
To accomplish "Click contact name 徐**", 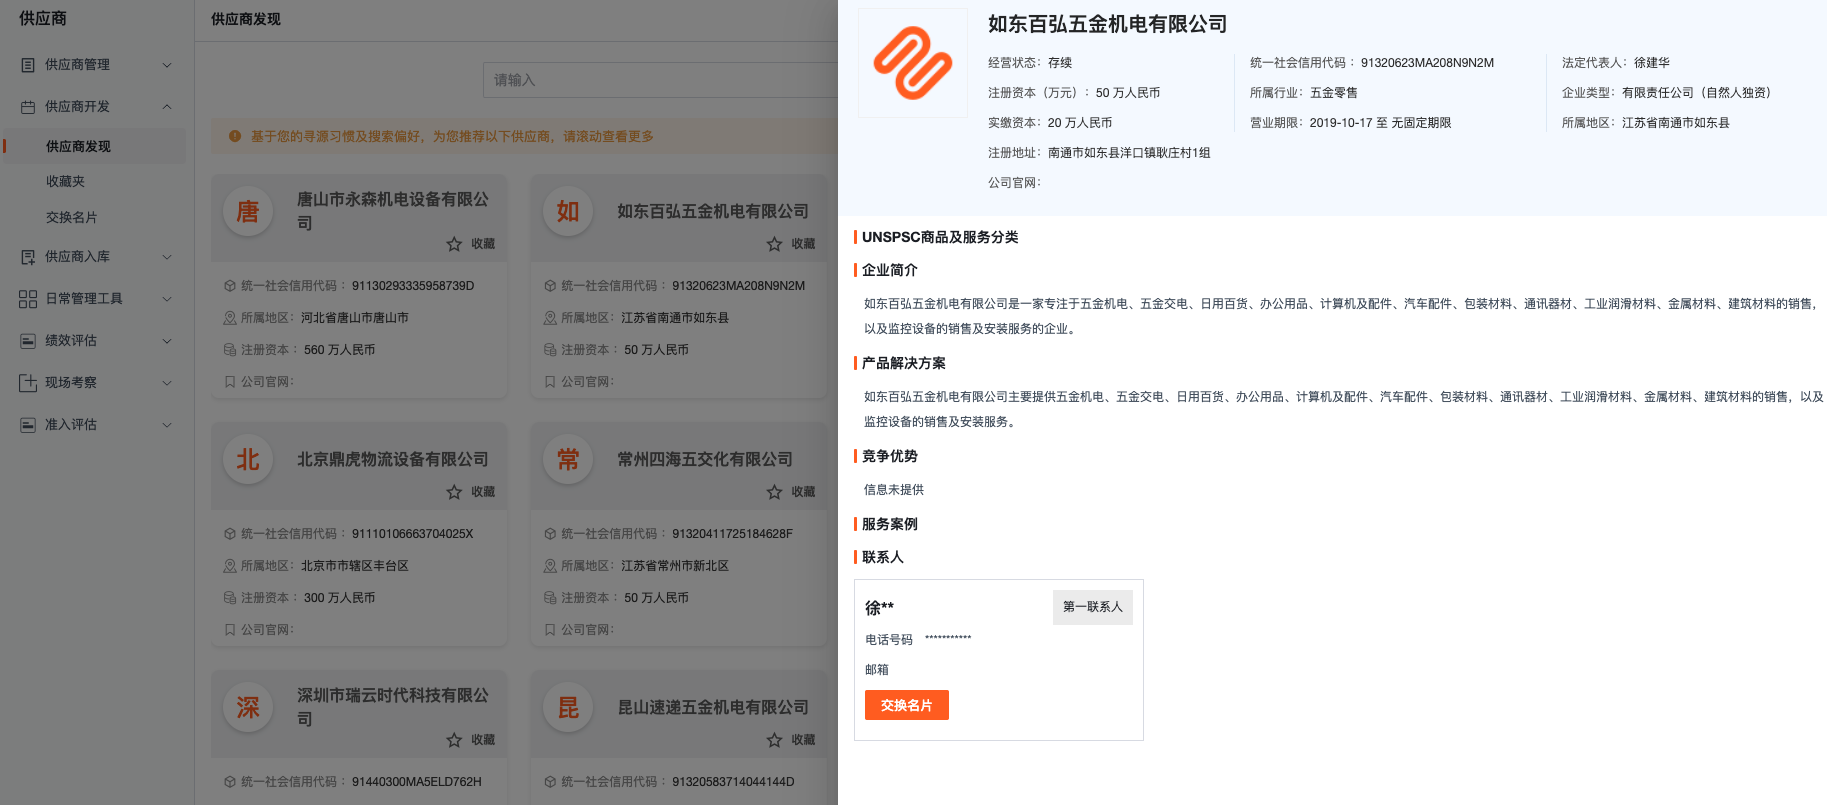I will pos(880,608).
